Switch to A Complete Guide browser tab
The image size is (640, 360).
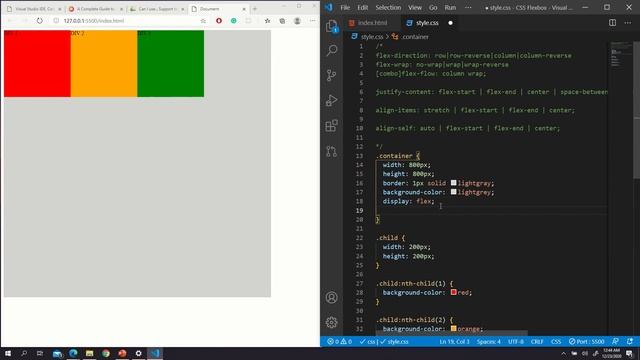point(96,9)
